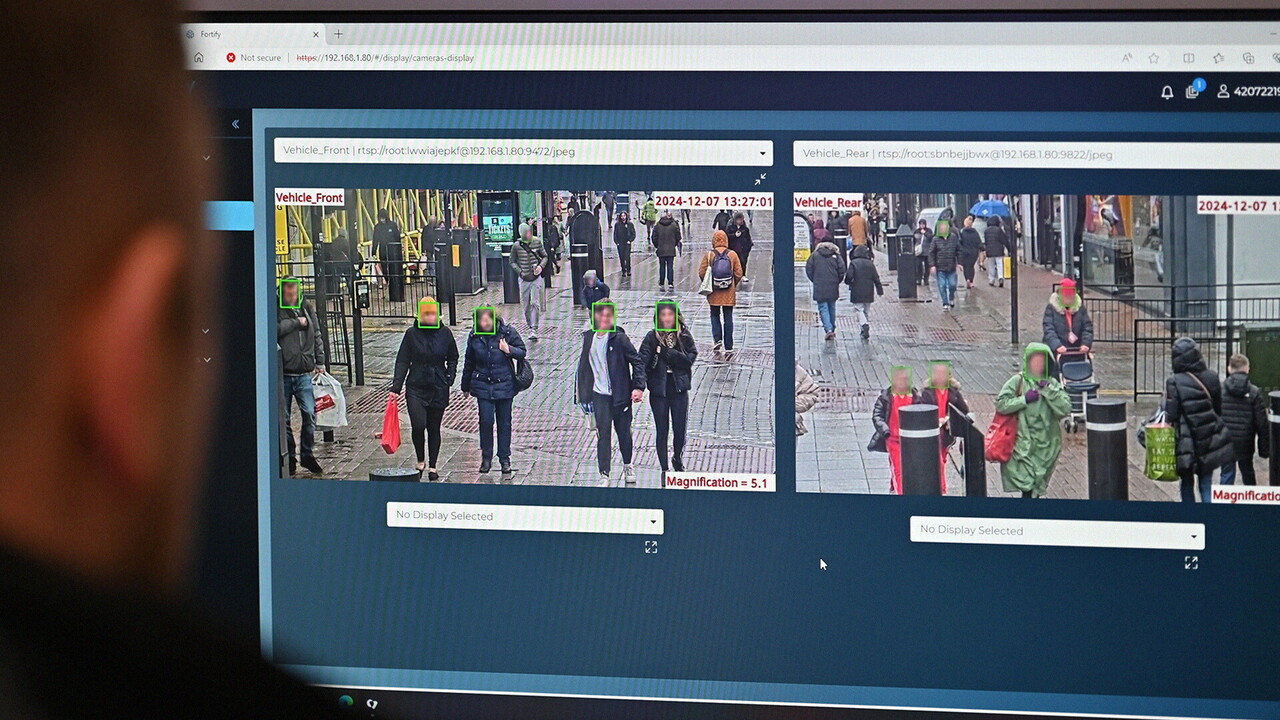Viewport: 1280px width, 720px height.
Task: View the Not secure site information
Action: pyautogui.click(x=254, y=58)
